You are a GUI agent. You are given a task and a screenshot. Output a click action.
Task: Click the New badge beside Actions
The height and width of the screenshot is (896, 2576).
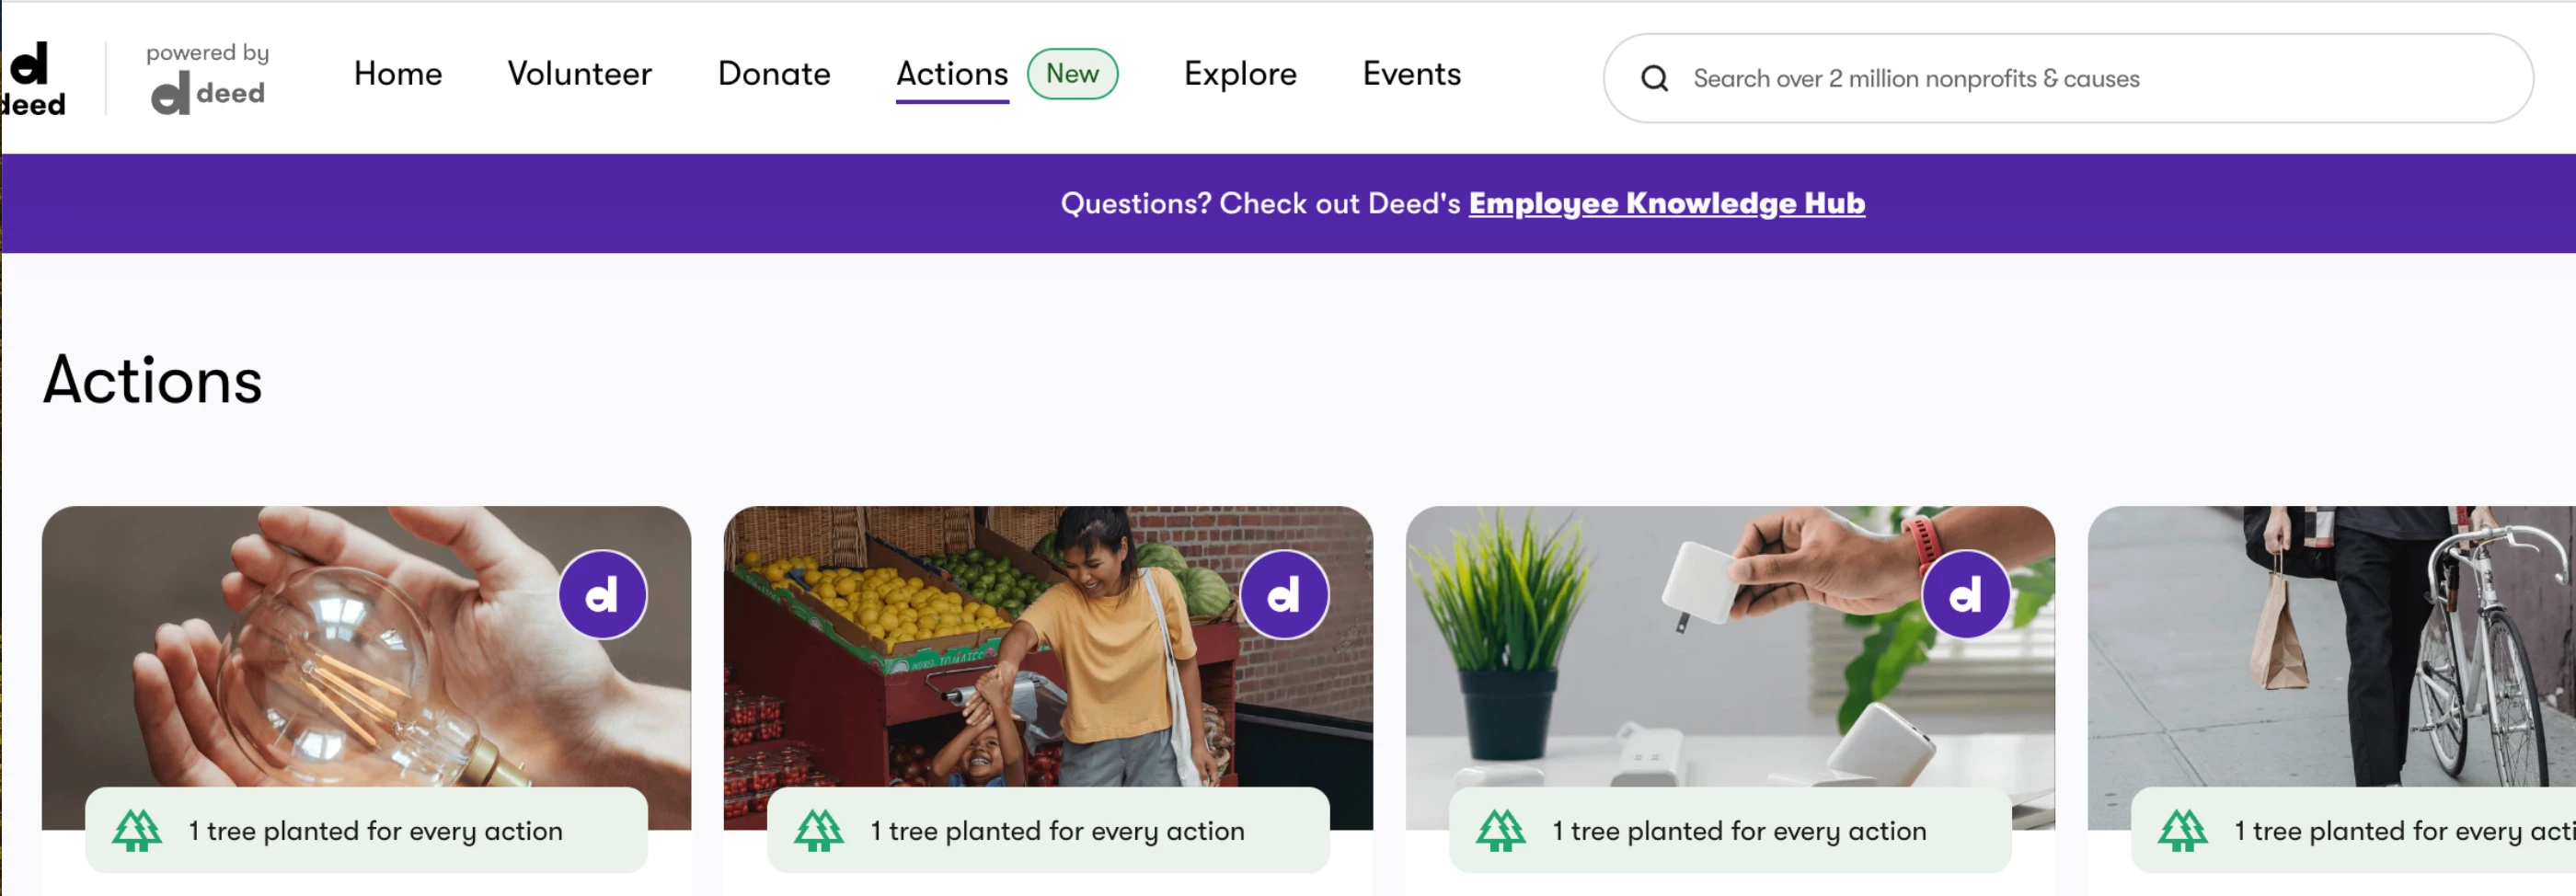coord(1072,74)
